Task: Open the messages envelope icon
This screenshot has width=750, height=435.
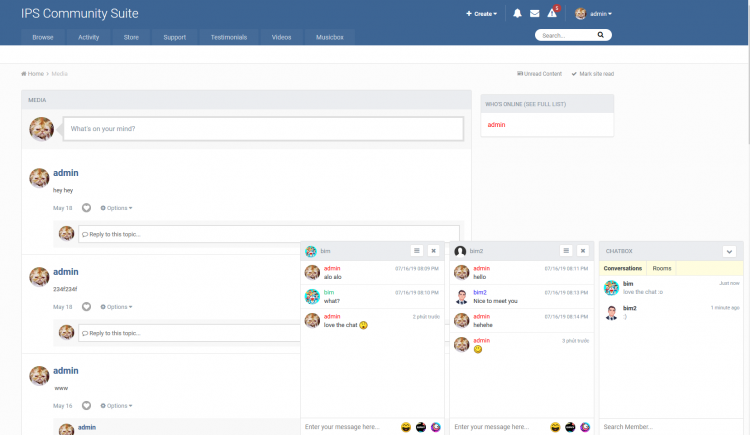Action: [535, 14]
